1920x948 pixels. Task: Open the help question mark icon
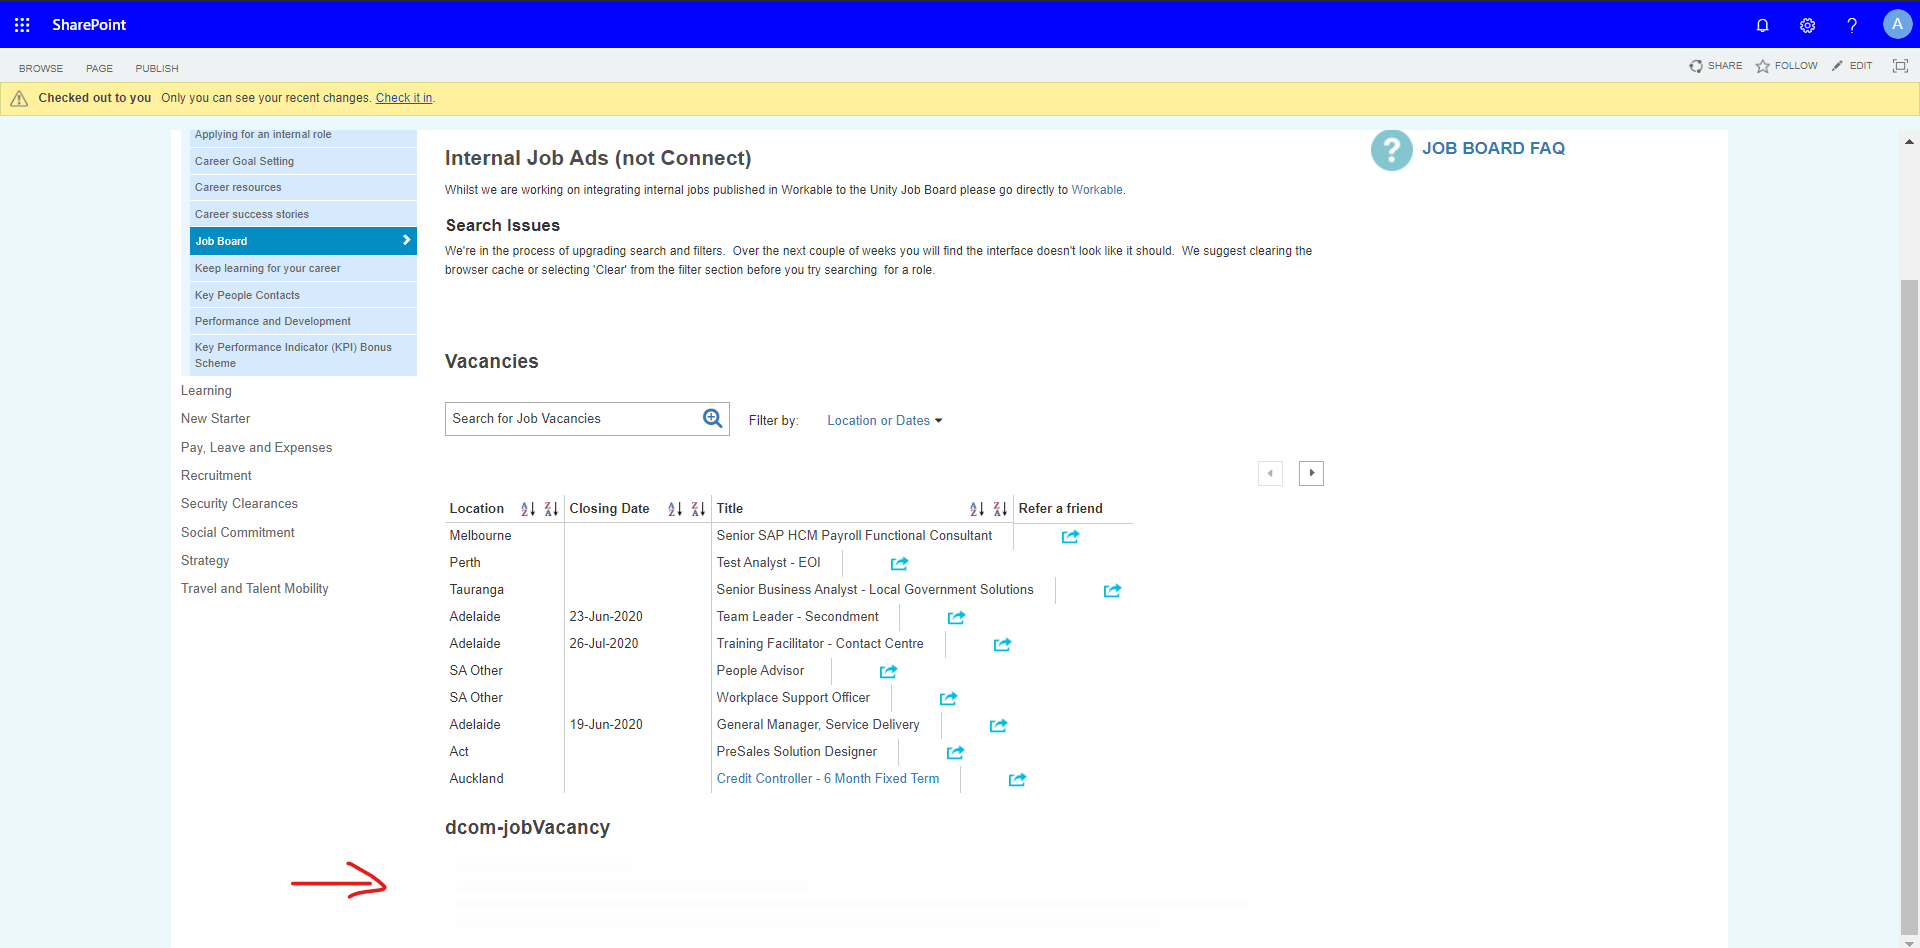pos(1851,25)
